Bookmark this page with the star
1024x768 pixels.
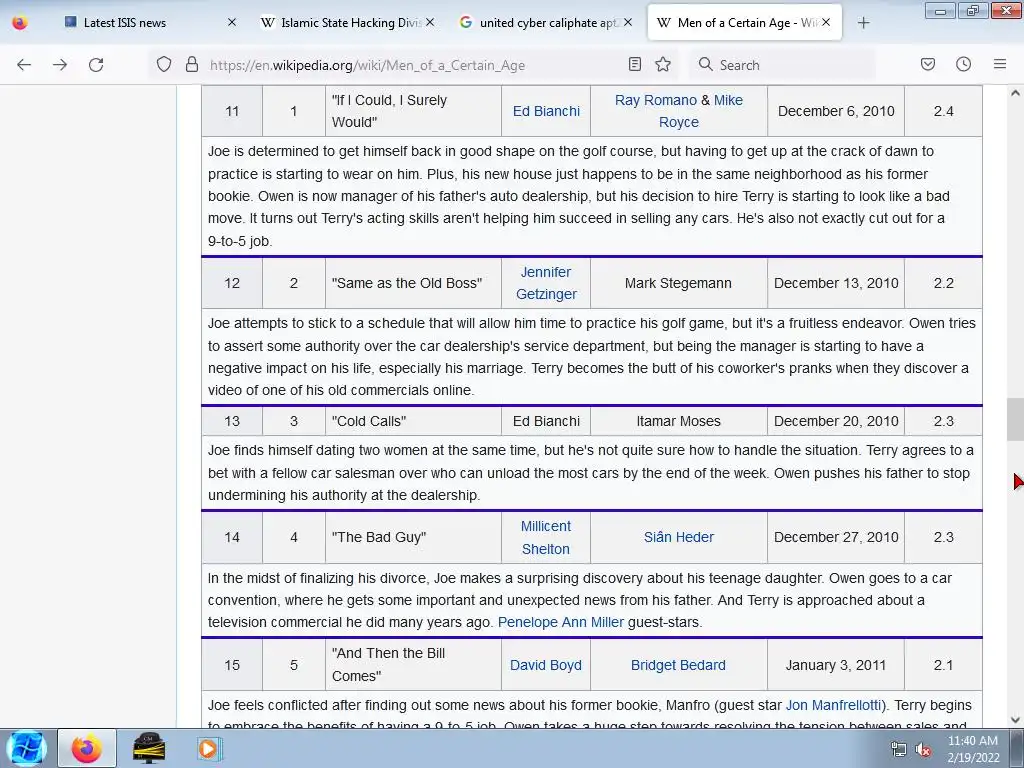tap(663, 64)
